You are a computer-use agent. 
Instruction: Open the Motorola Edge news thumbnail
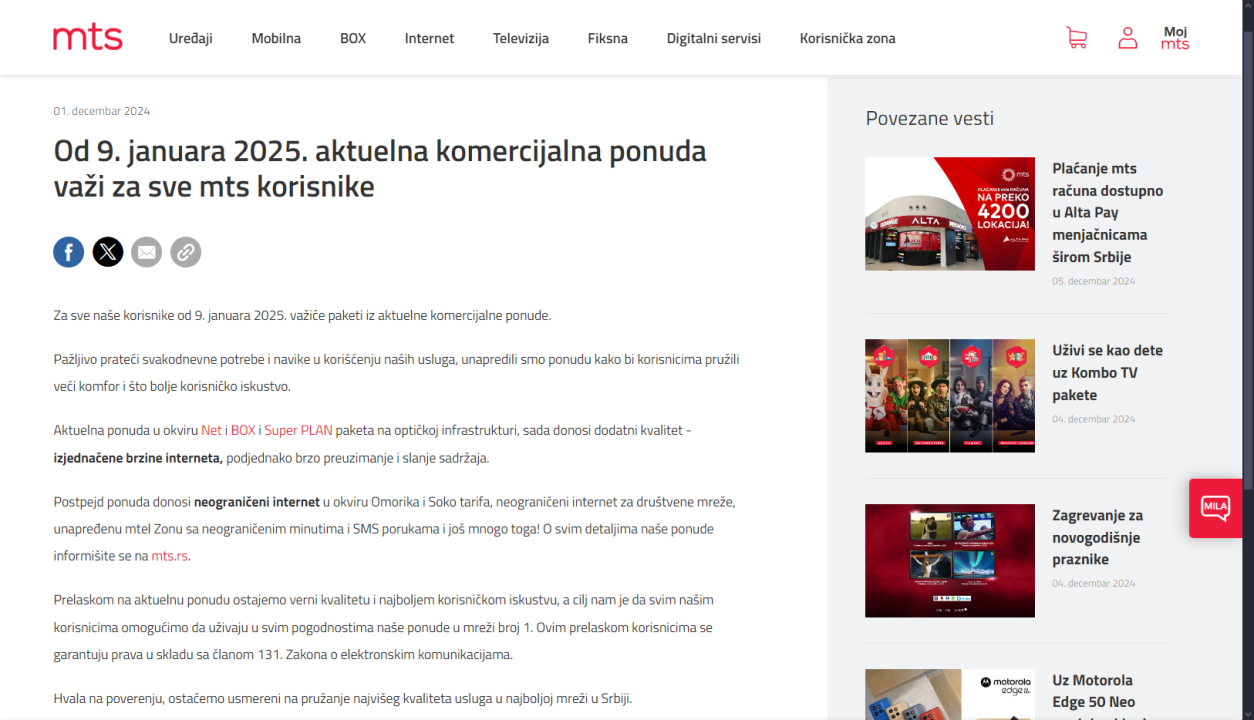950,695
